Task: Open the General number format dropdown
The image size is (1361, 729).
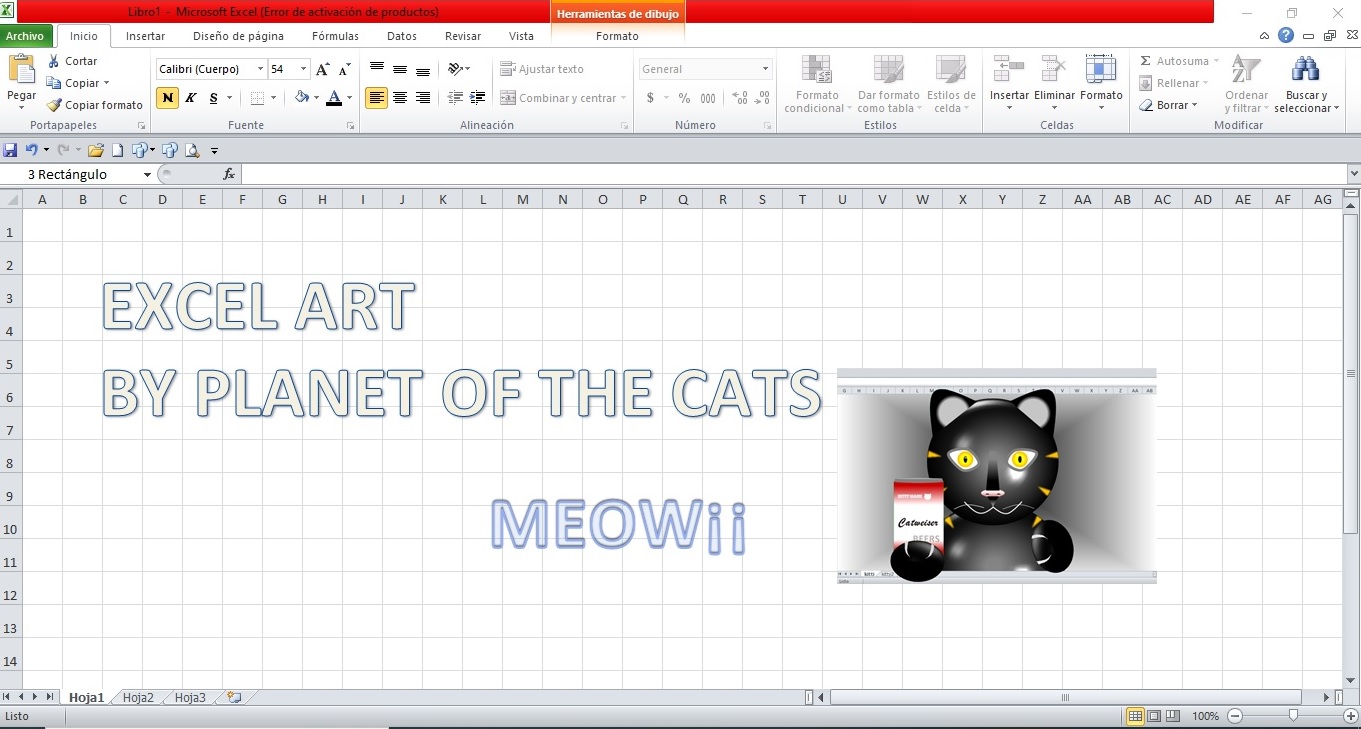Action: pyautogui.click(x=764, y=68)
